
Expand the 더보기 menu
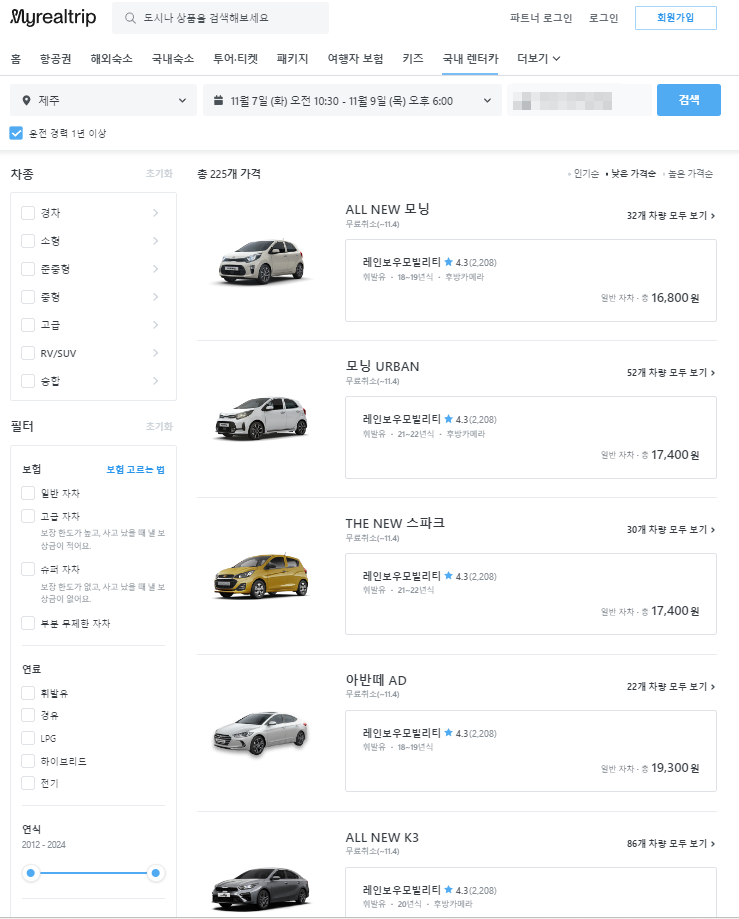pos(539,59)
